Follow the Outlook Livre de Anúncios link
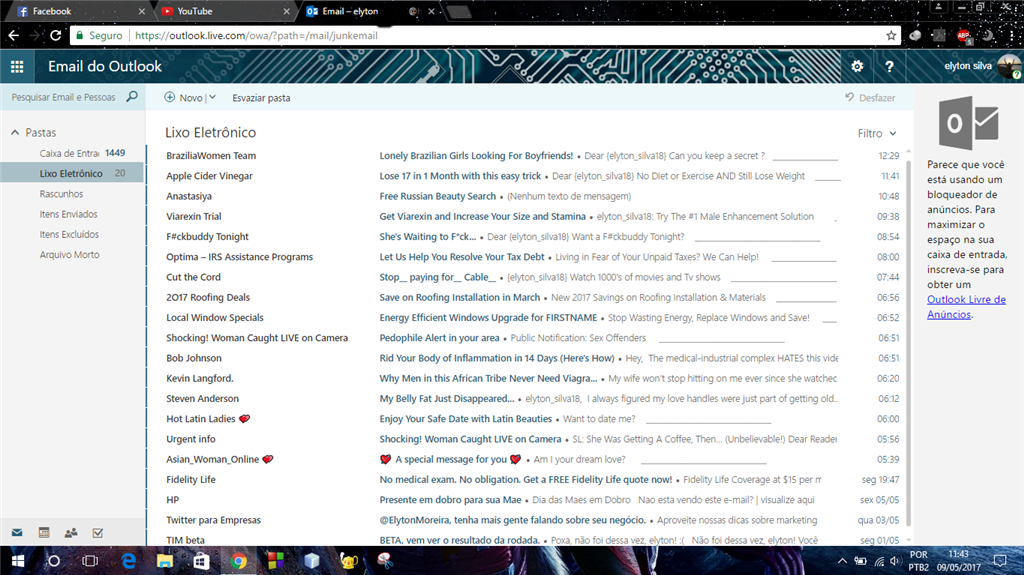The image size is (1024, 575). (x=966, y=306)
